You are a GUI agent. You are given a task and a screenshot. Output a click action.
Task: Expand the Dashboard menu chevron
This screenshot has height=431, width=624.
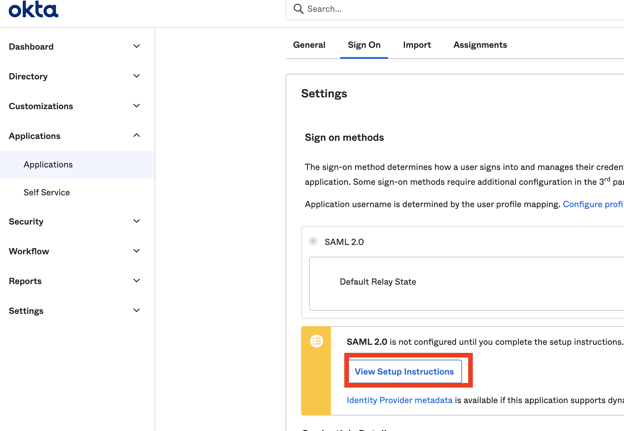pos(136,46)
